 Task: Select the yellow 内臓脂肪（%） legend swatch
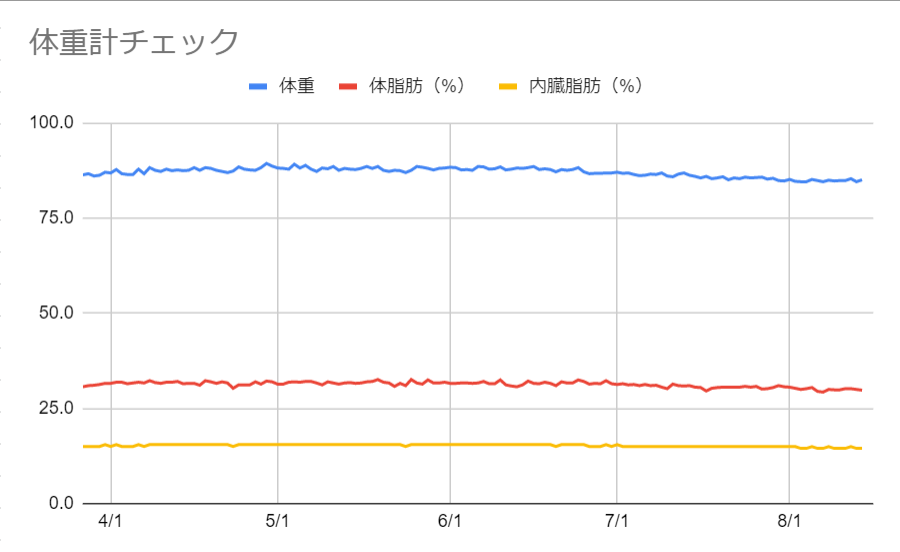508,87
